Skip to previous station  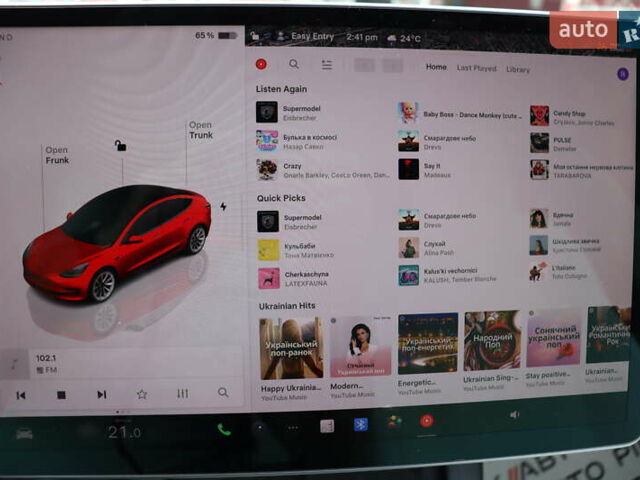click(x=21, y=395)
